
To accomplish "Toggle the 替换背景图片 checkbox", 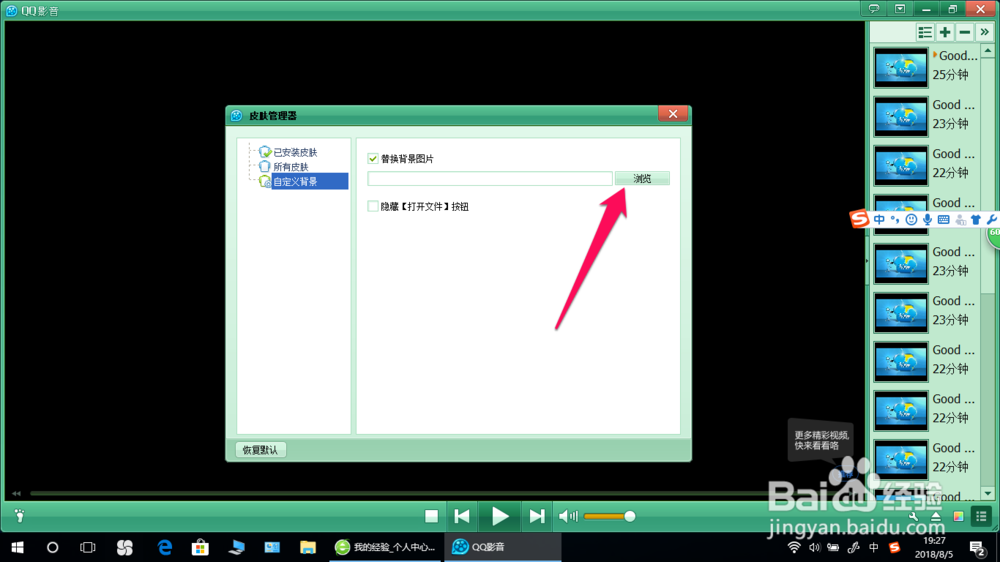I will 373,158.
